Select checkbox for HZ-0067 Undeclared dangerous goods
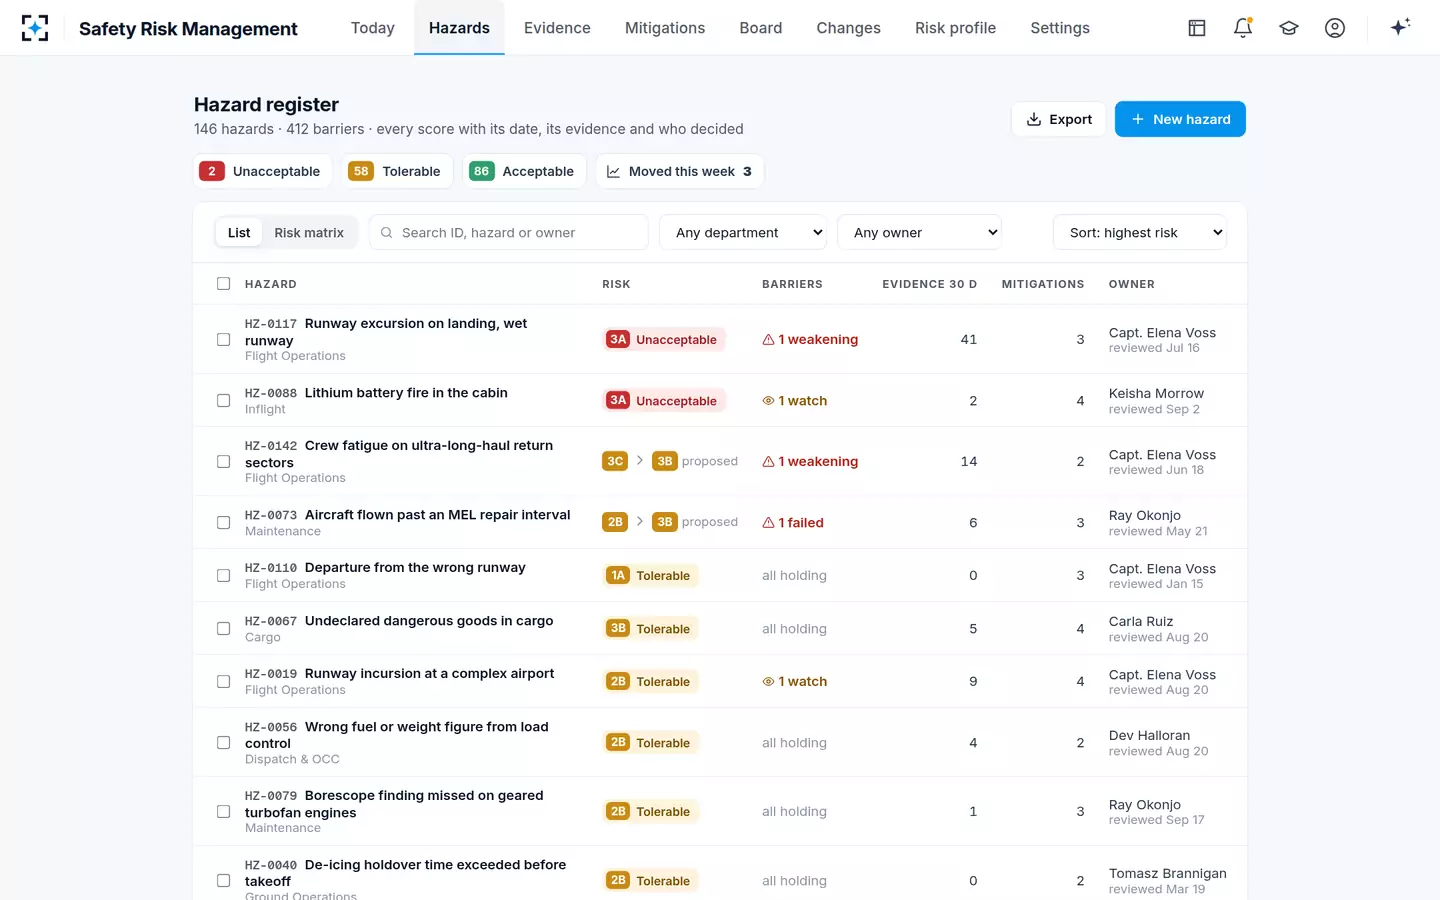This screenshot has width=1440, height=900. click(224, 629)
